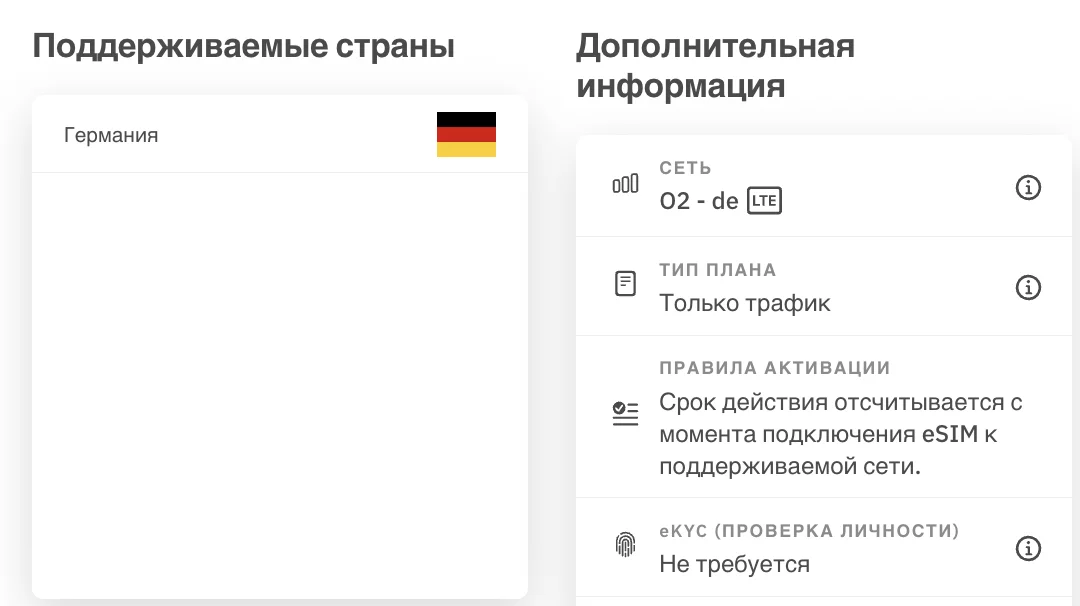Click the O2 - de network name
This screenshot has height=606, width=1080.
698,201
